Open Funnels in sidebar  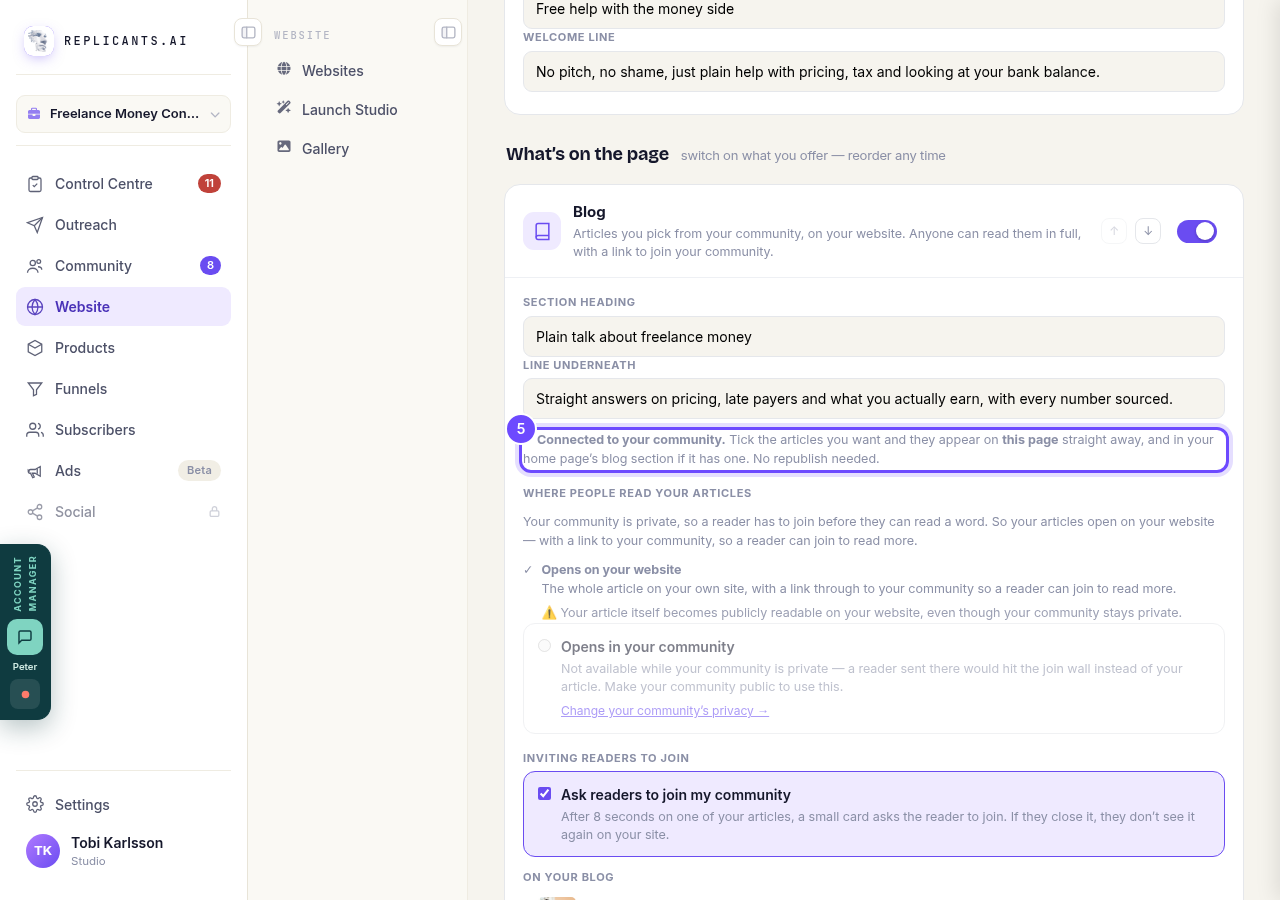pos(124,389)
